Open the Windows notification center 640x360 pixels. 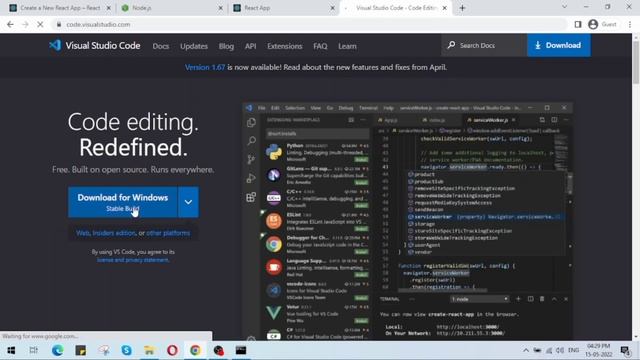coord(624,350)
